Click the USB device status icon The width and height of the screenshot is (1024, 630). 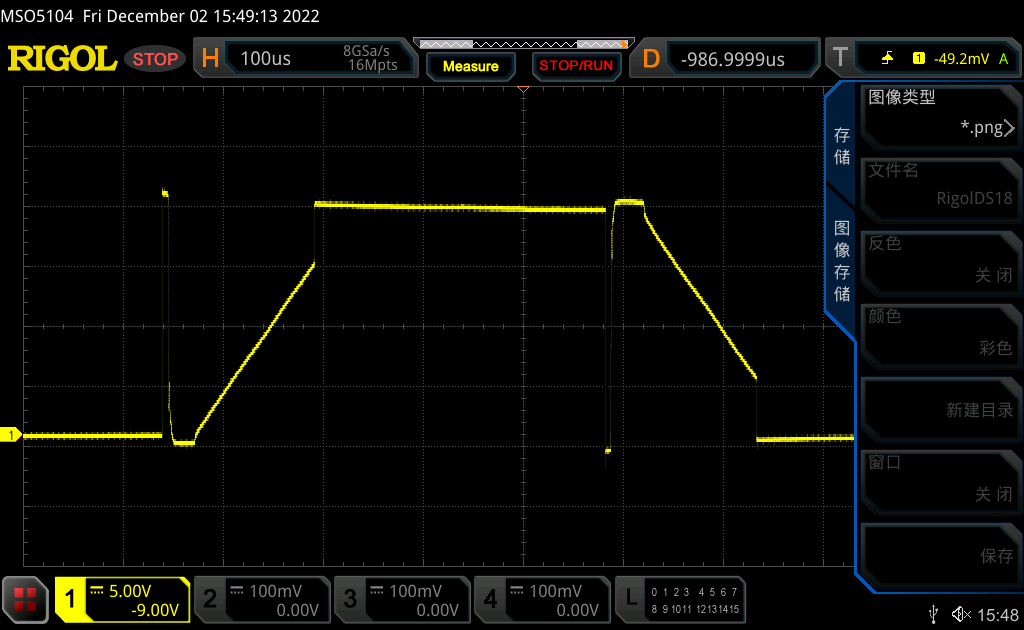pyautogui.click(x=933, y=613)
